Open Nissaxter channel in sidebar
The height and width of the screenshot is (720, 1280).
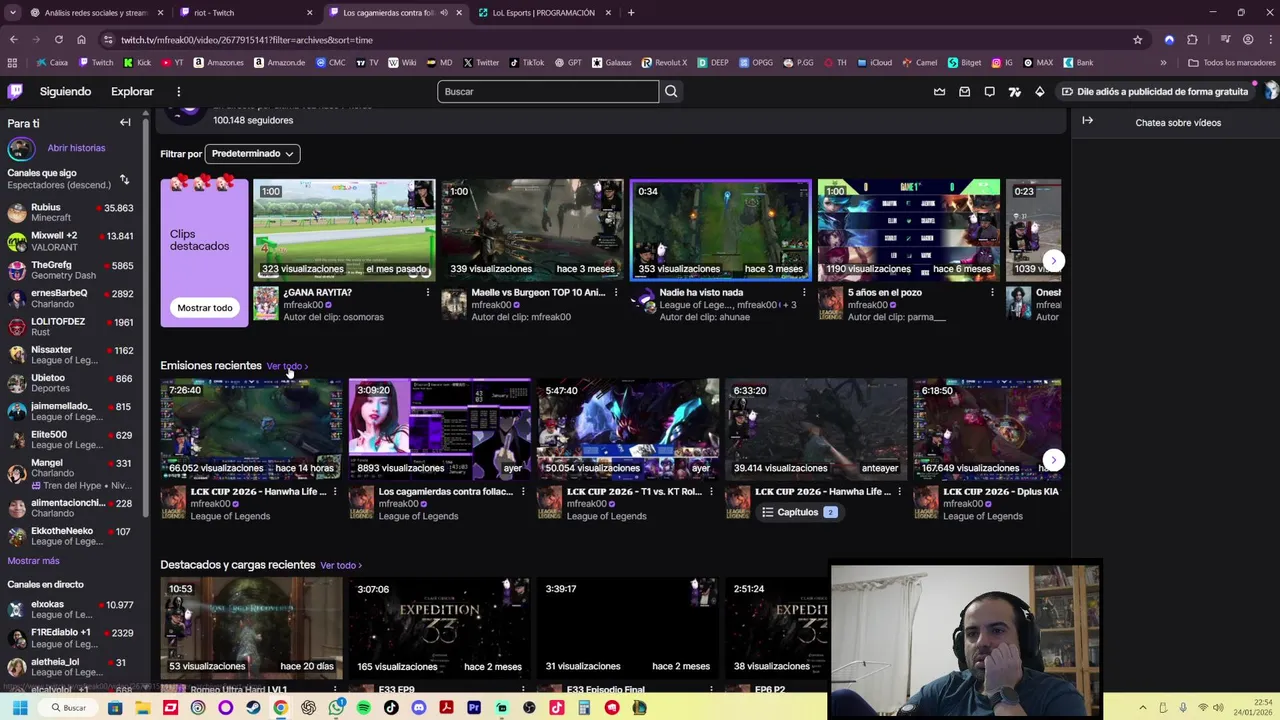[x=70, y=355]
